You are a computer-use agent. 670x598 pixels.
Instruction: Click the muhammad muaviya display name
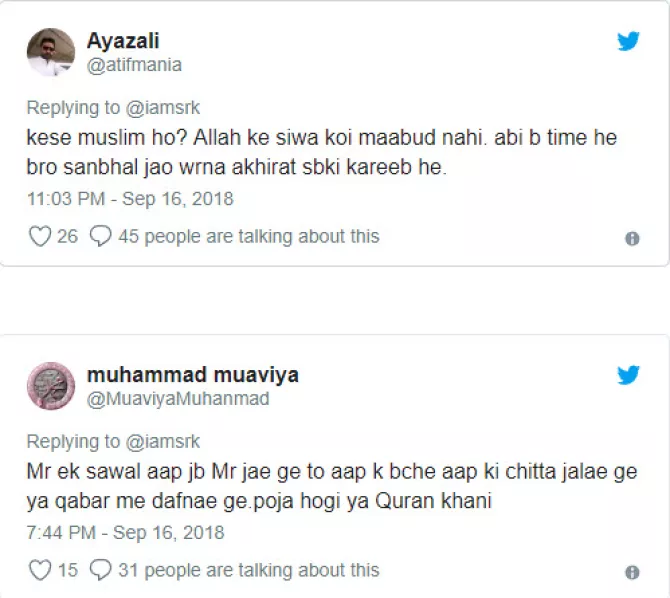point(193,375)
